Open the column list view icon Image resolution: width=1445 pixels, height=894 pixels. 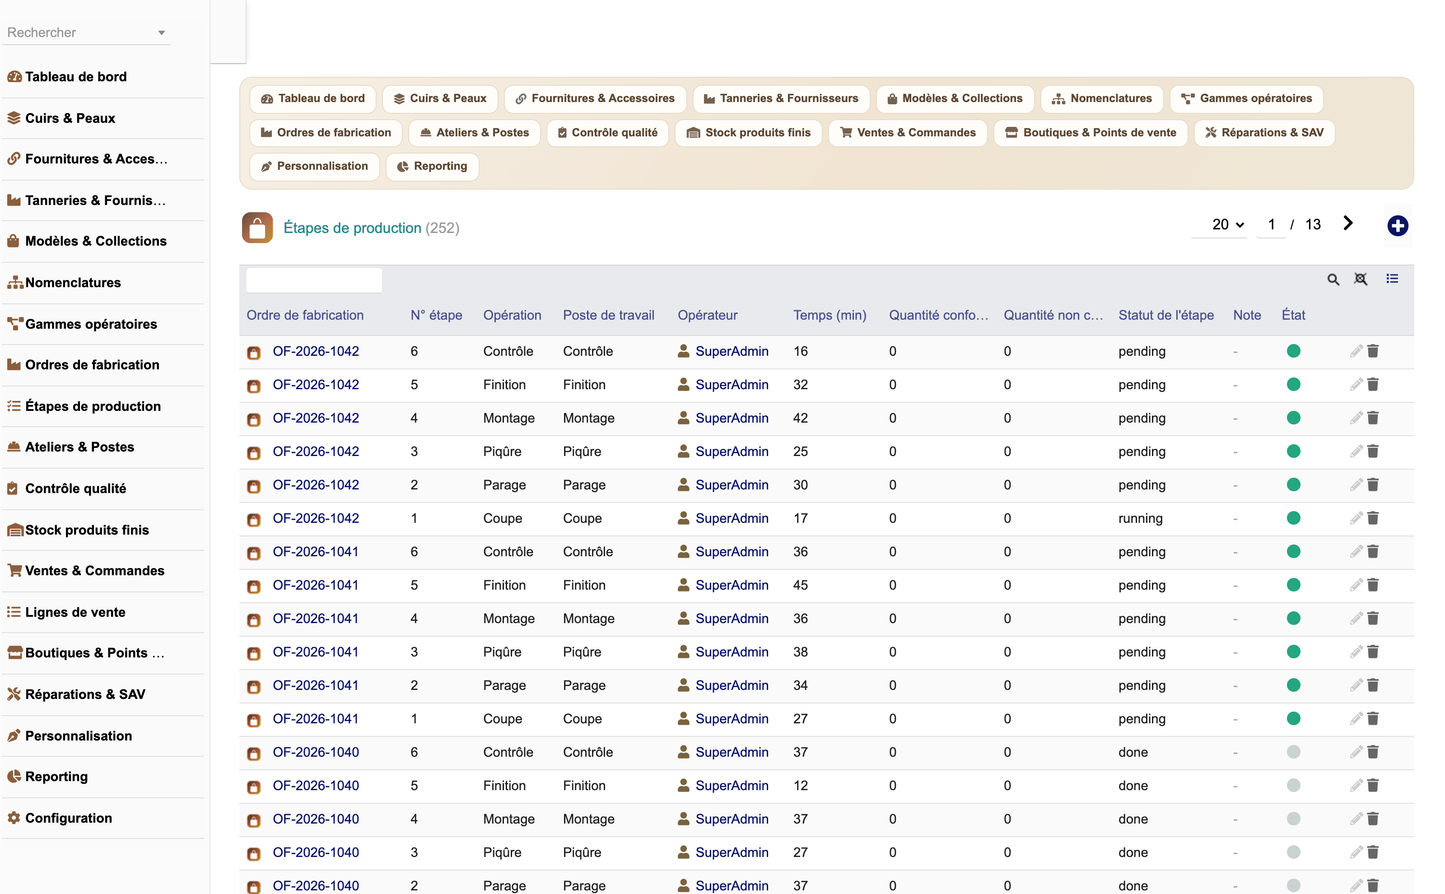1392,279
